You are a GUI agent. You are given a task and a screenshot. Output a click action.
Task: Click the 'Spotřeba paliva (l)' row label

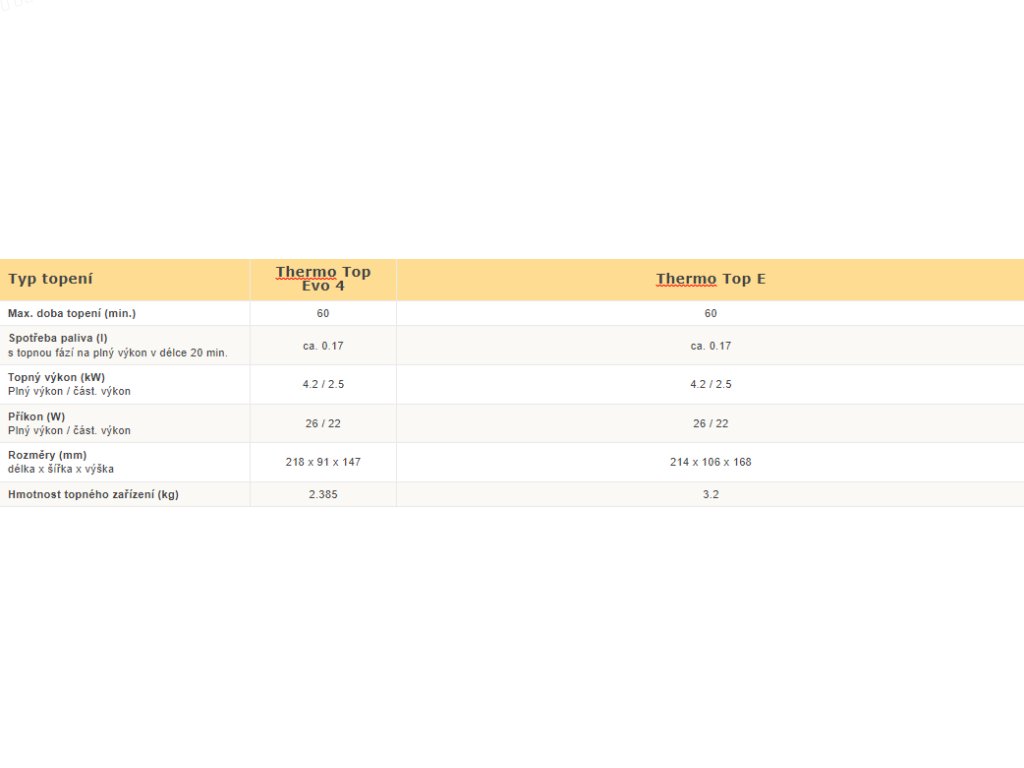click(58, 338)
